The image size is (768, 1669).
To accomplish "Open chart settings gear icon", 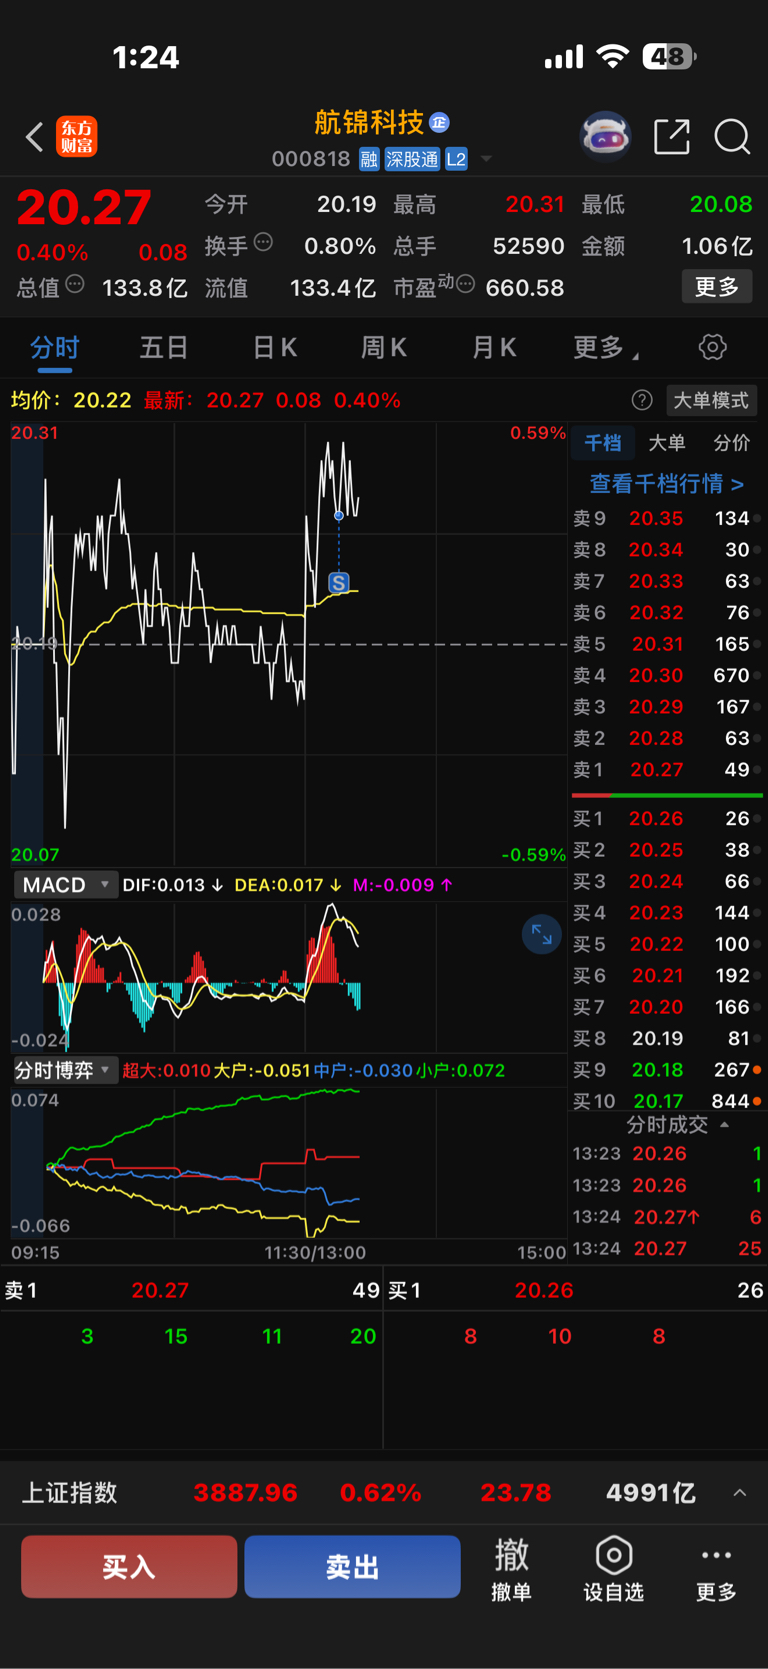I will [712, 347].
